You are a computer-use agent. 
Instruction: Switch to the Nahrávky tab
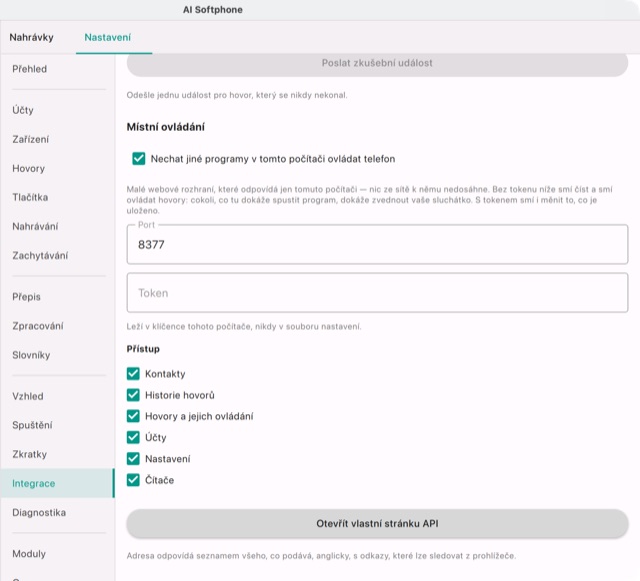(x=31, y=38)
